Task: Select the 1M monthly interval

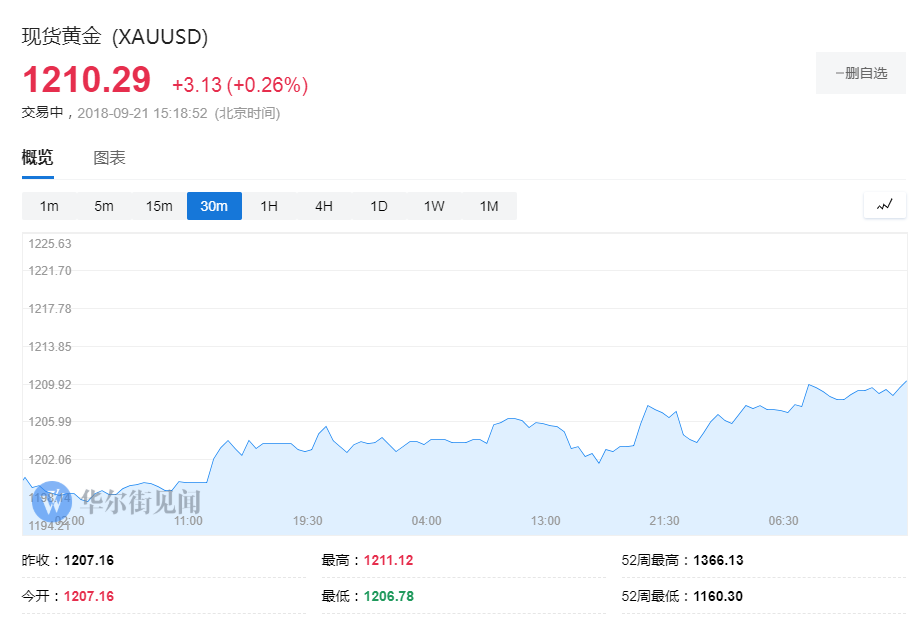Action: coord(489,206)
